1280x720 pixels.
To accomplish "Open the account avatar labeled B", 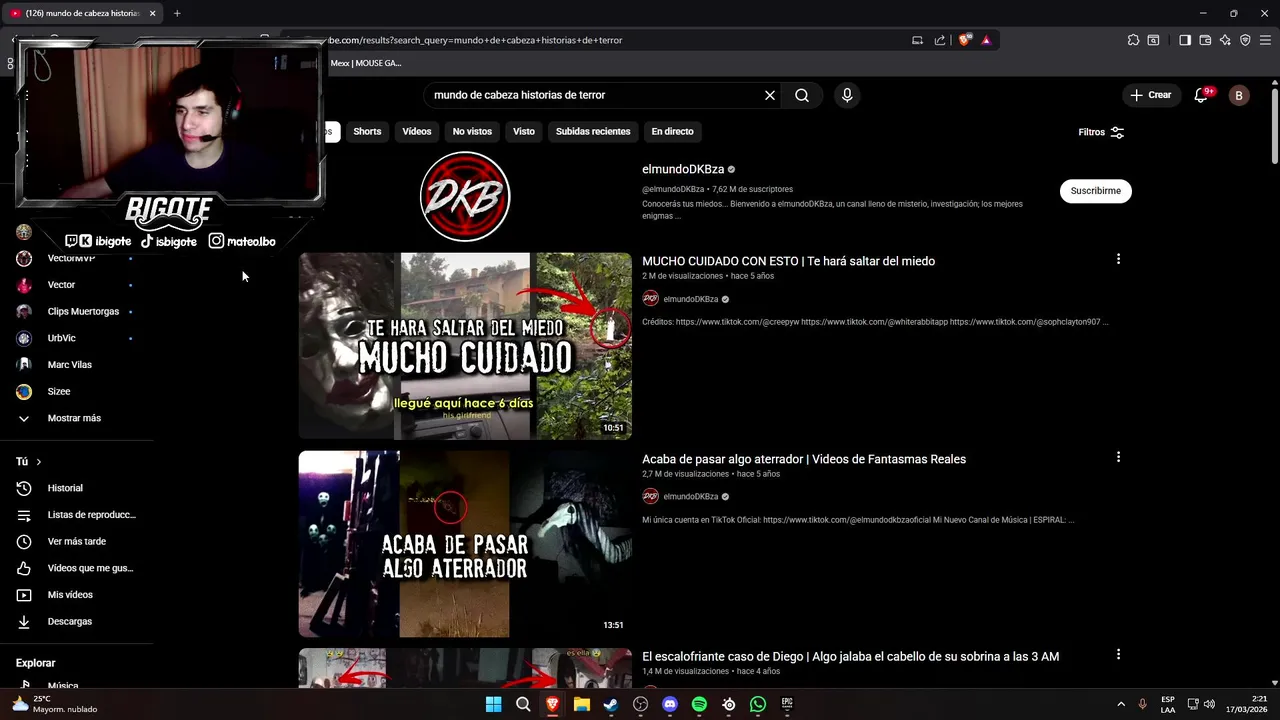I will [1239, 95].
